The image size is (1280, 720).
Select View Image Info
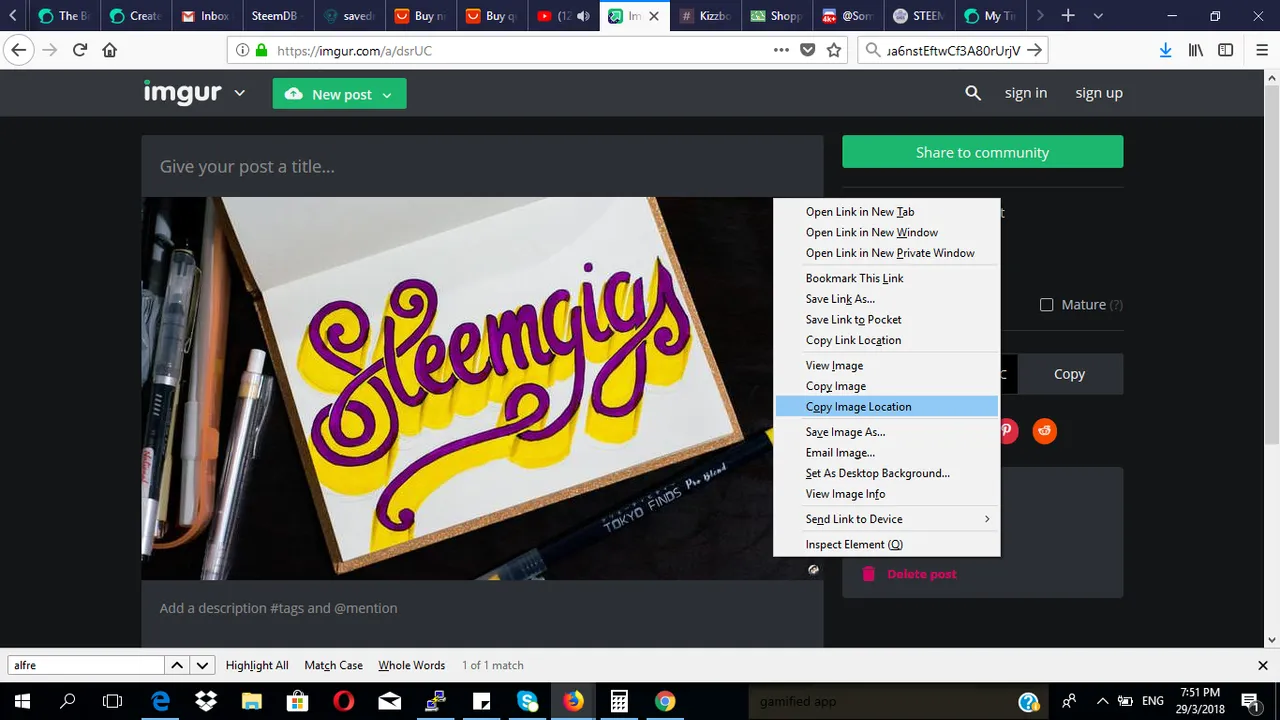click(887, 494)
